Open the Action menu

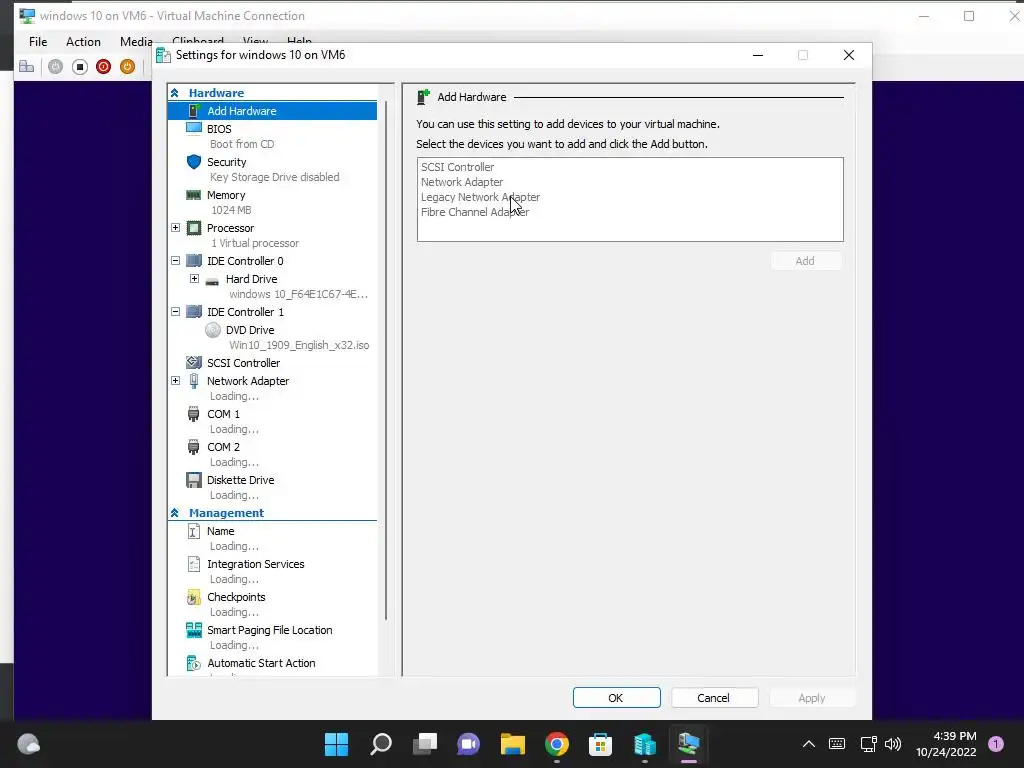tap(83, 42)
